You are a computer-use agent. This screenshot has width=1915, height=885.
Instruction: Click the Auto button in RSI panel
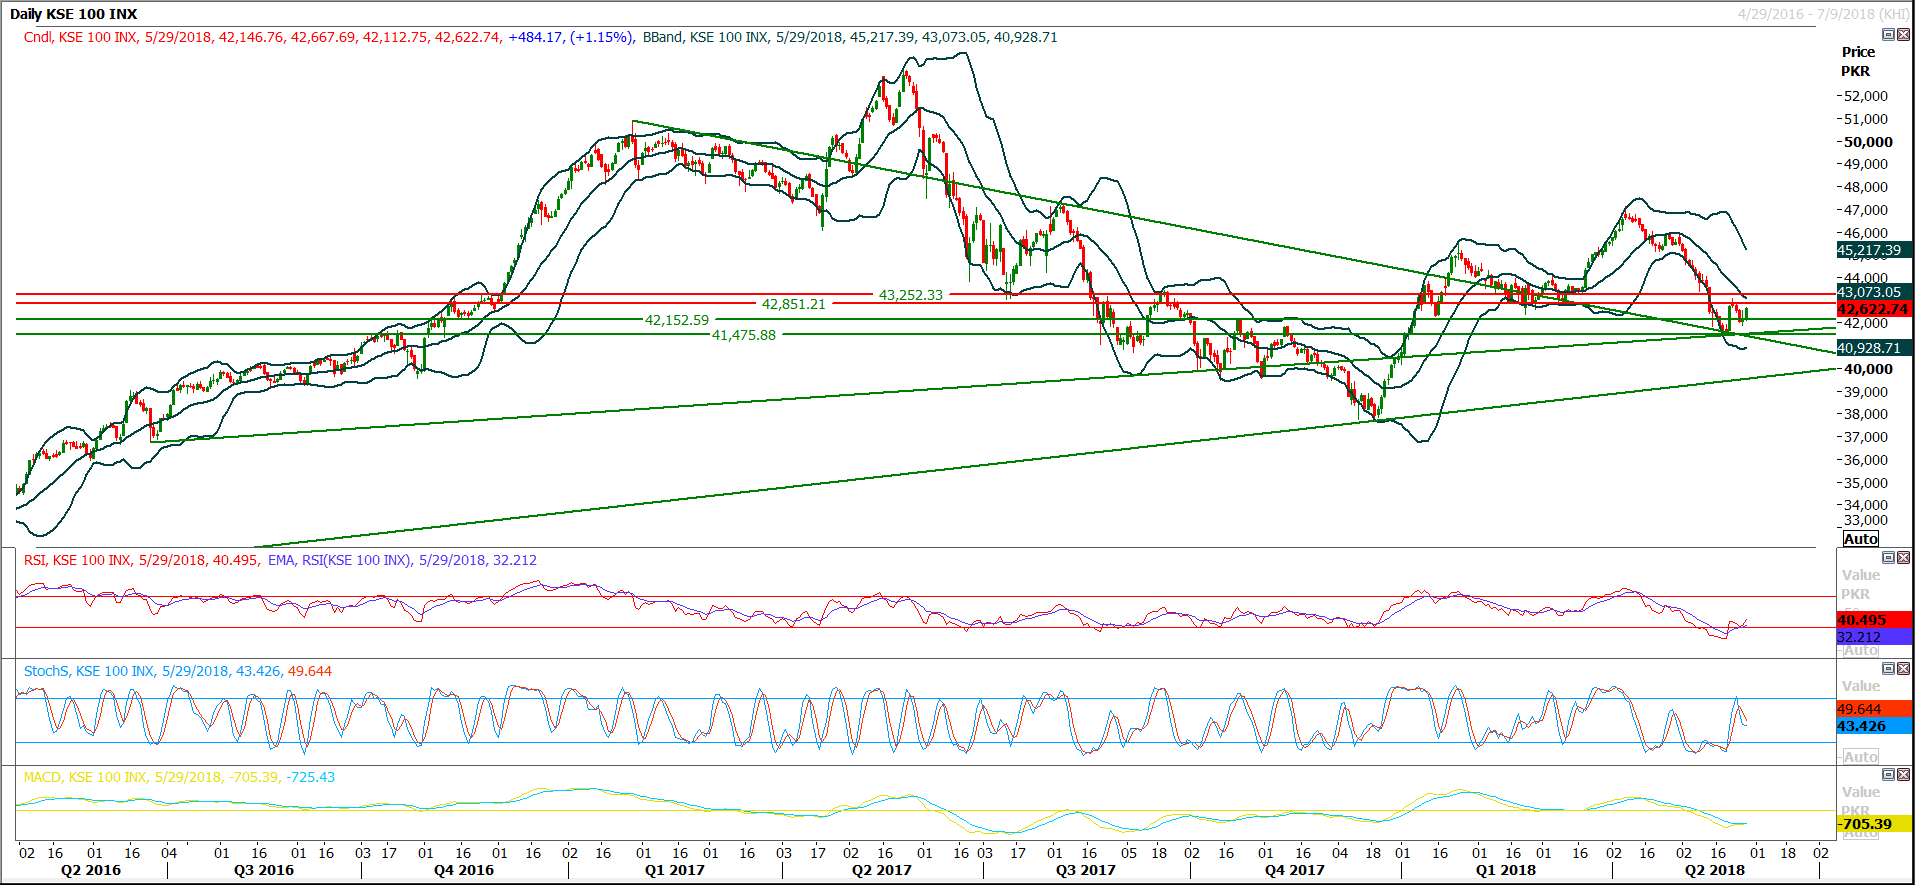coord(1860,650)
